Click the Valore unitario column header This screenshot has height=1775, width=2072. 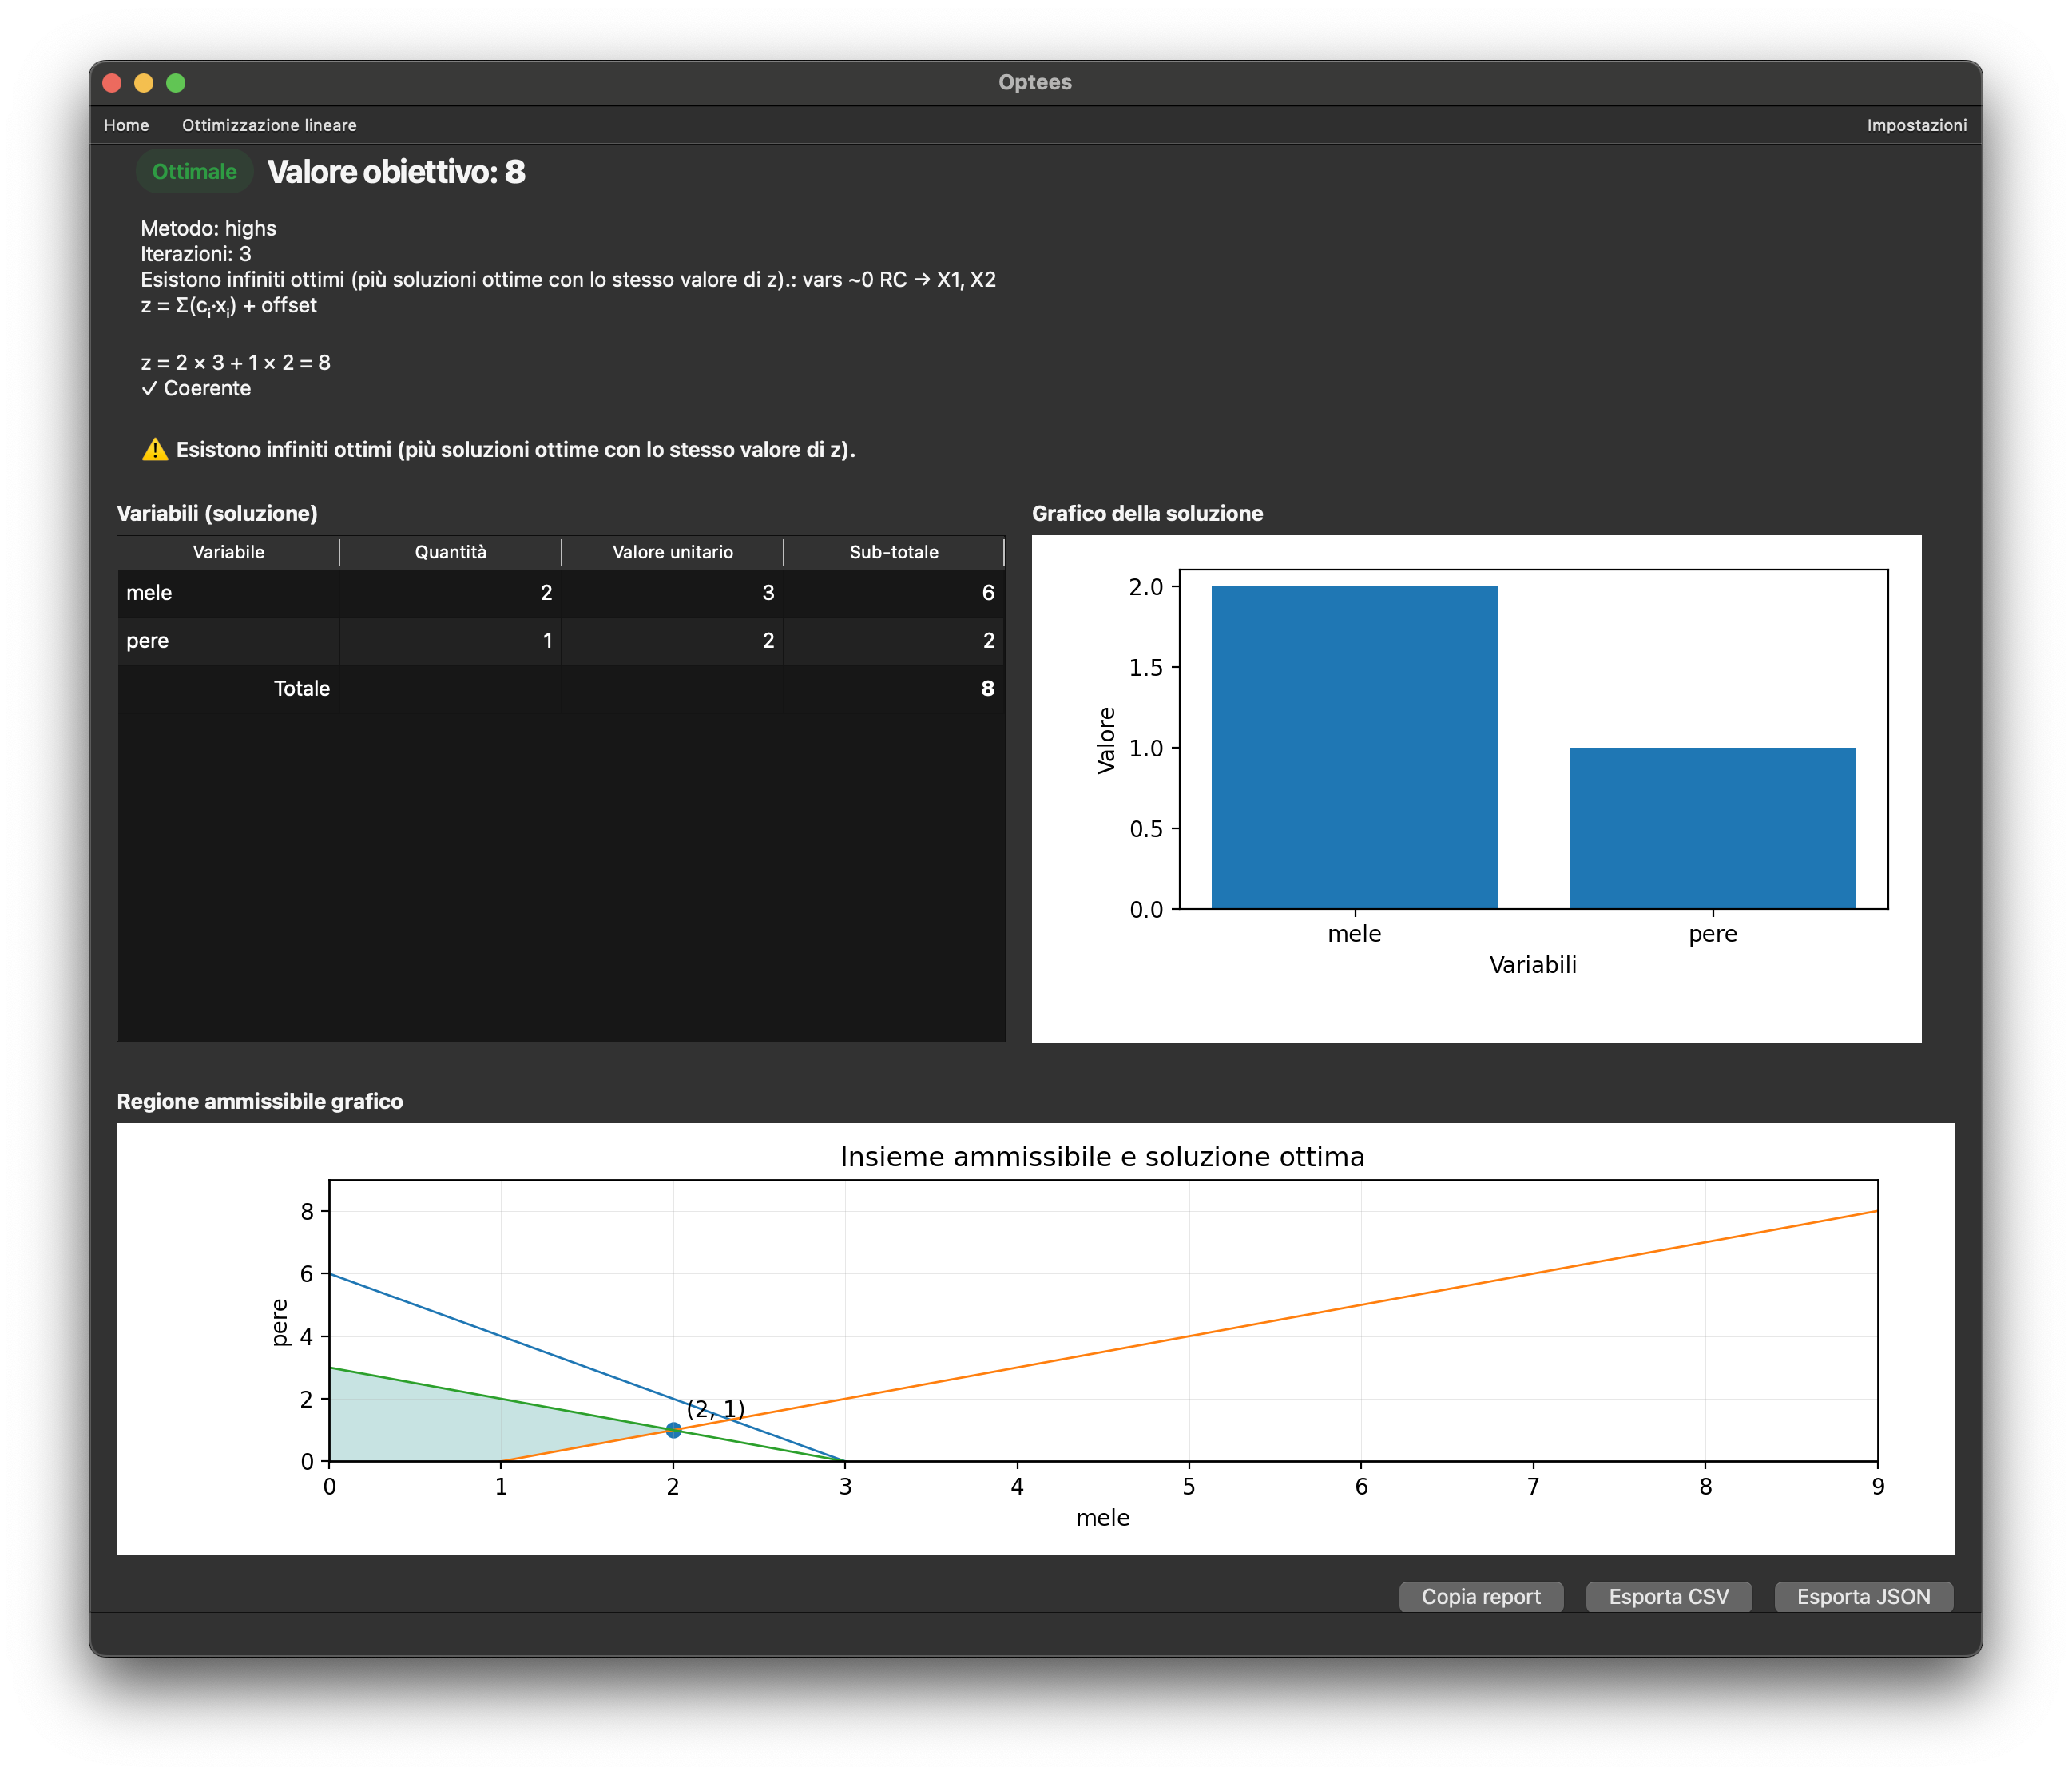pos(672,552)
